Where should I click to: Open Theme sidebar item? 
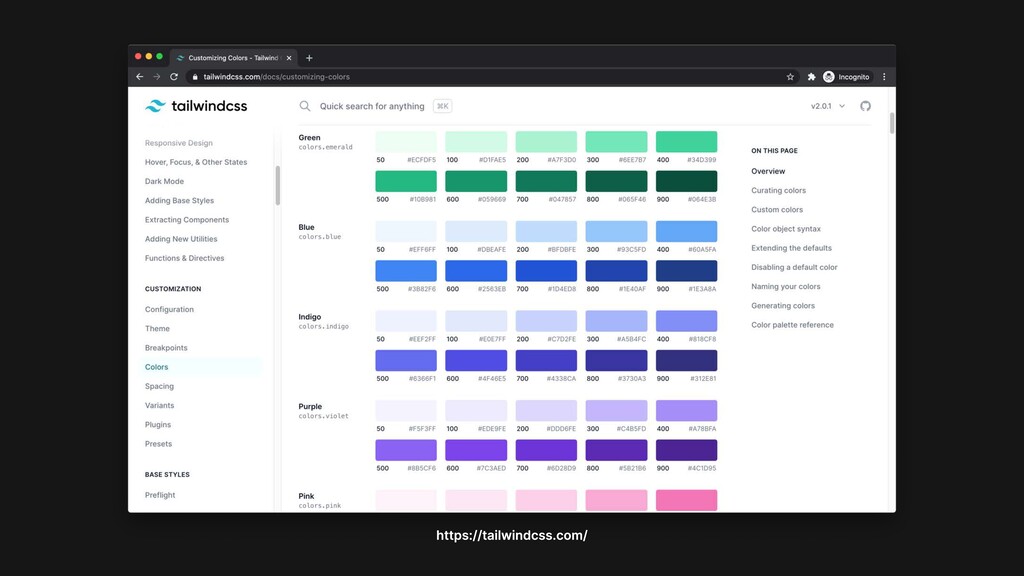point(157,328)
